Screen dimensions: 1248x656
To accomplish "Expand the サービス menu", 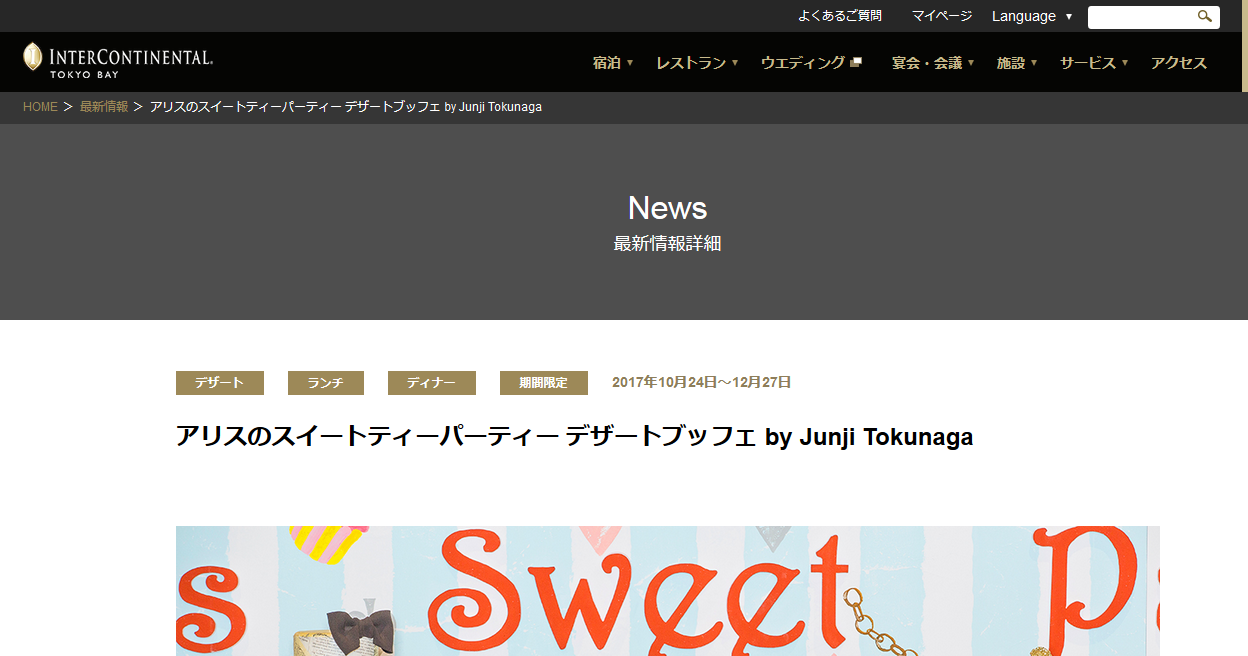I will [x=1094, y=62].
